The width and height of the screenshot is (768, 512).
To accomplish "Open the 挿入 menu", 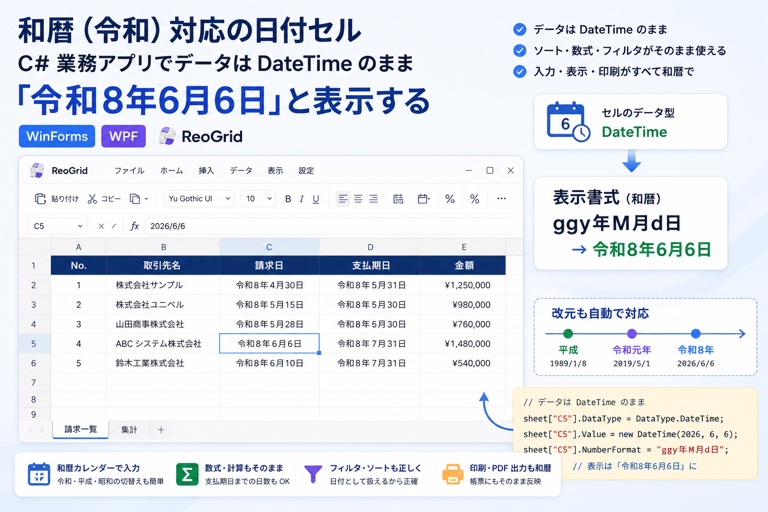I will click(206, 171).
